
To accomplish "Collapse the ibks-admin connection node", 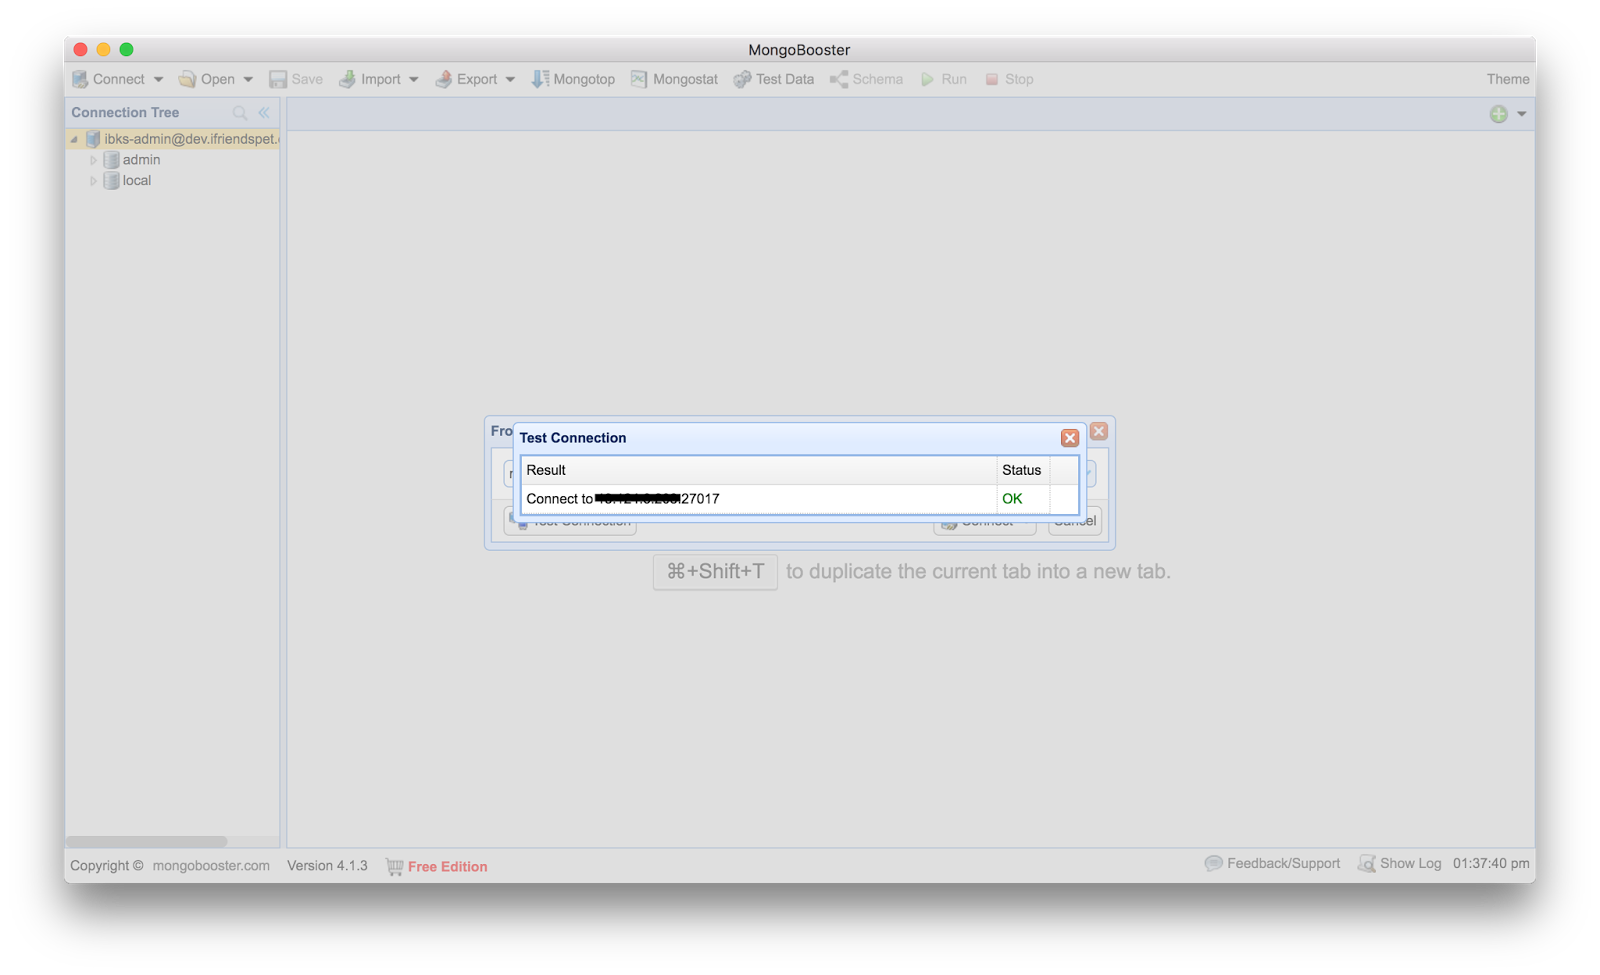I will point(75,139).
